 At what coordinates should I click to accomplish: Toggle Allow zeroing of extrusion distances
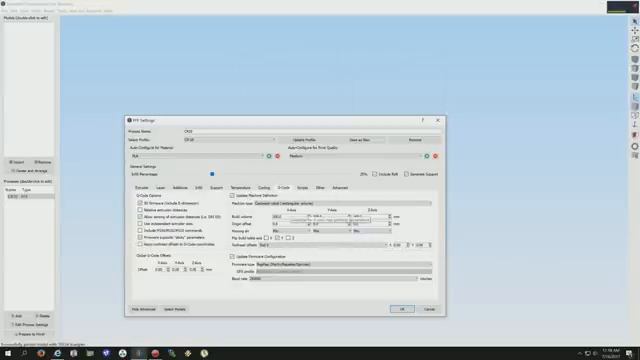pos(140,217)
